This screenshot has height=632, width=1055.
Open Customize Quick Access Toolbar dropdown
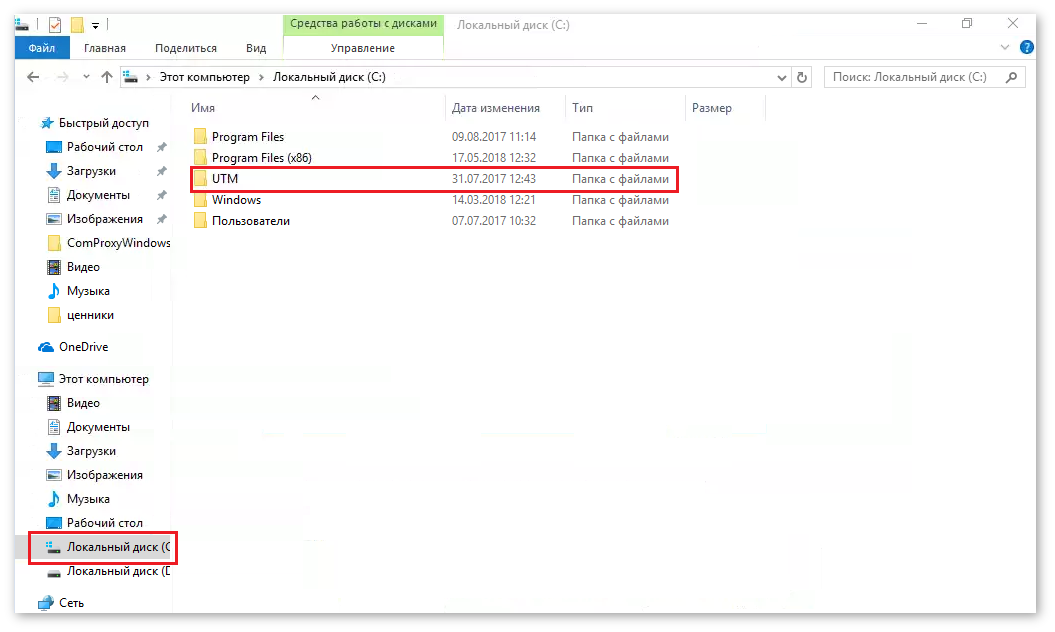pyautogui.click(x=95, y=24)
